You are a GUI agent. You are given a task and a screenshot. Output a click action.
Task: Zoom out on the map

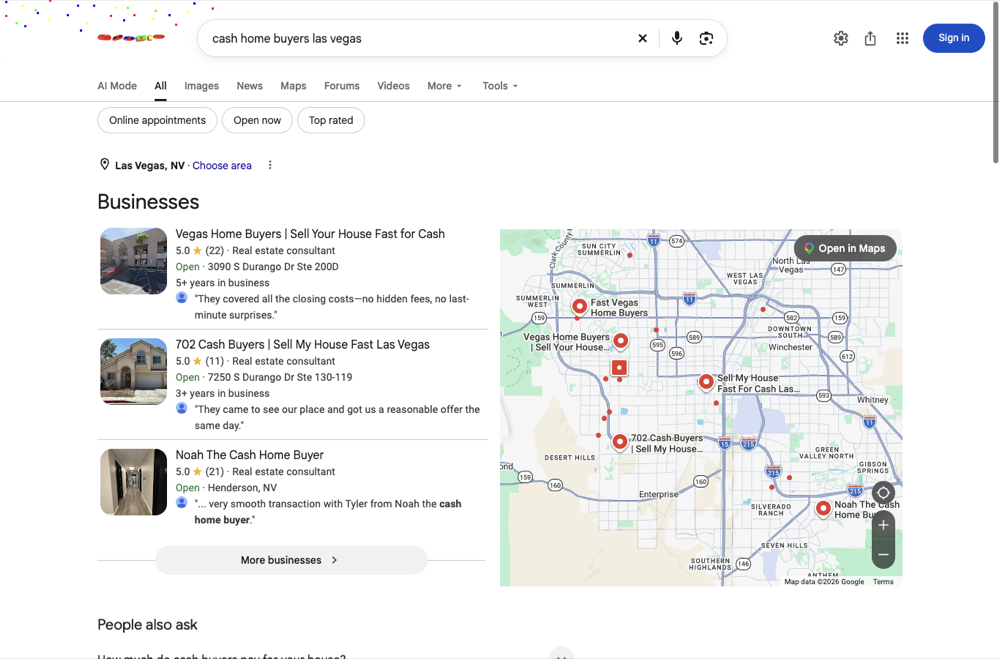[x=883, y=554]
